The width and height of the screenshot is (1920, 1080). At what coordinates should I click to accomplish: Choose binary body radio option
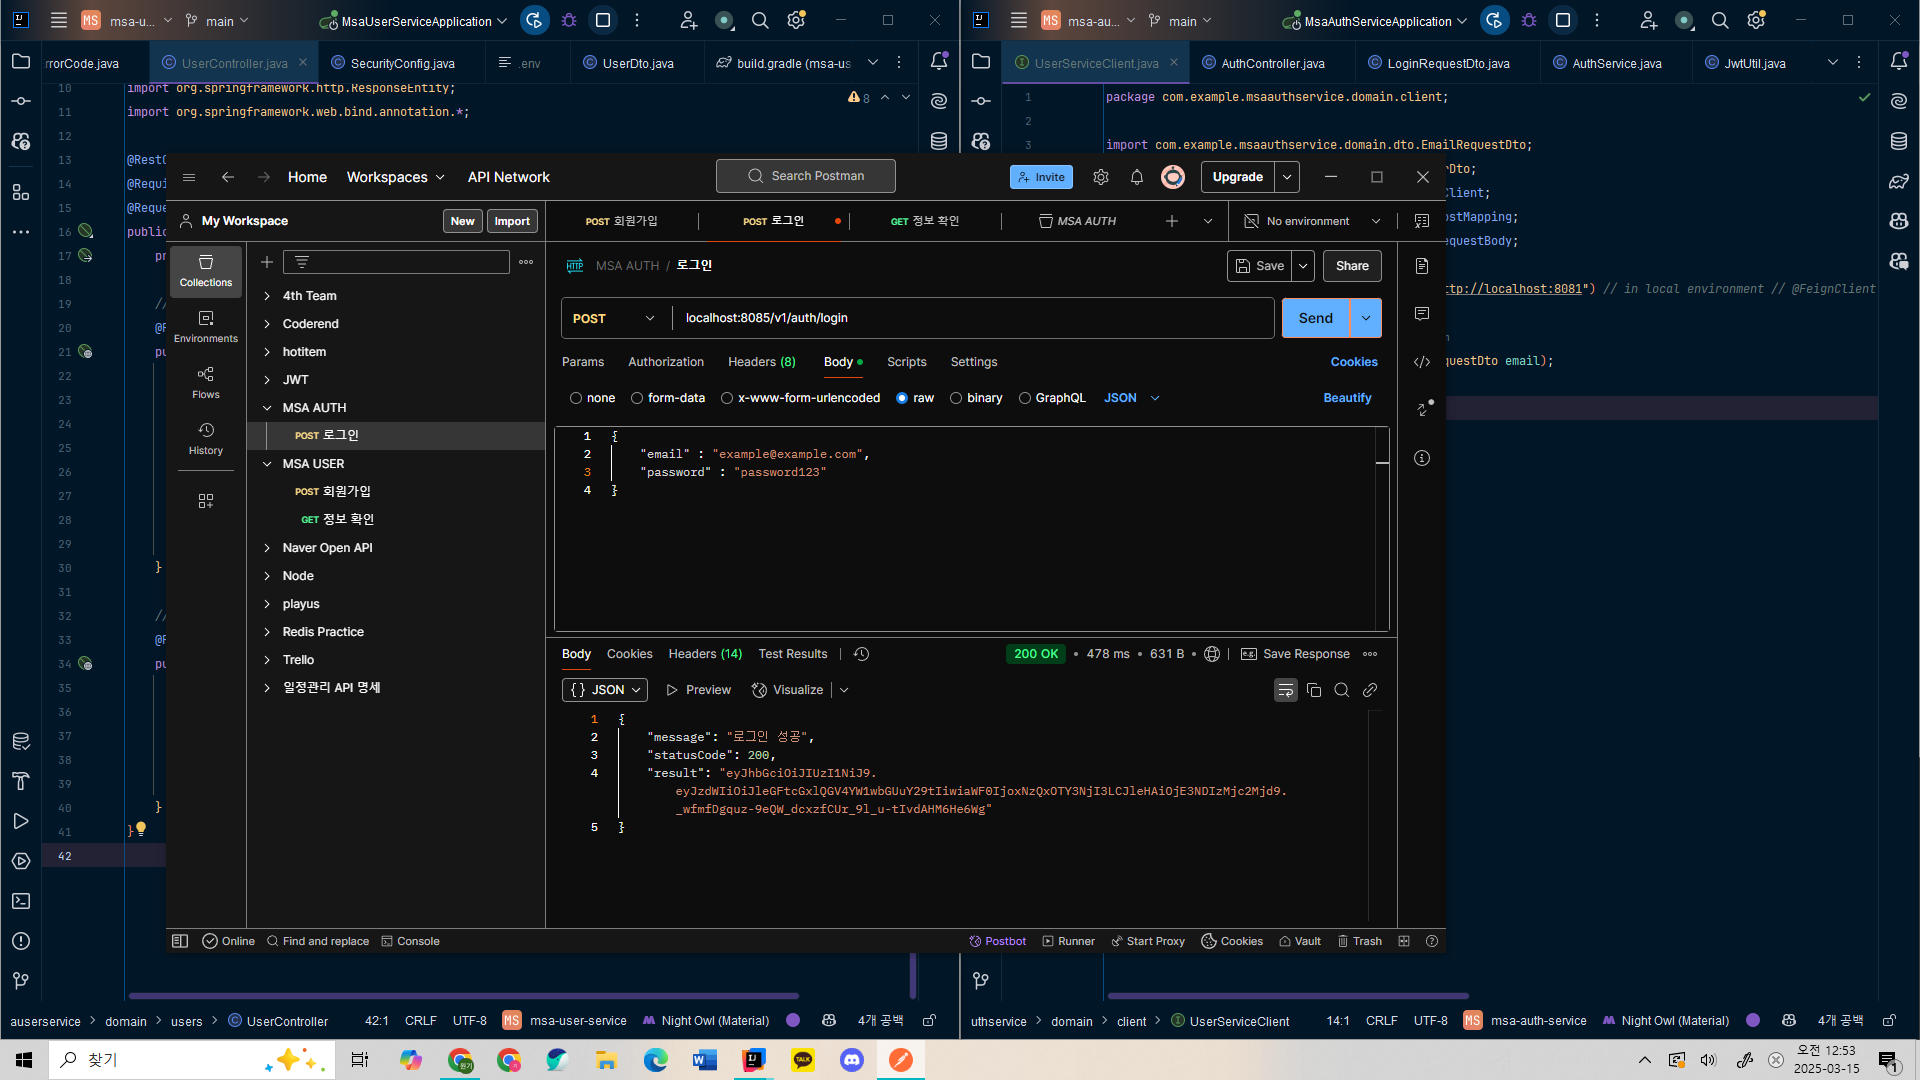[x=956, y=398]
